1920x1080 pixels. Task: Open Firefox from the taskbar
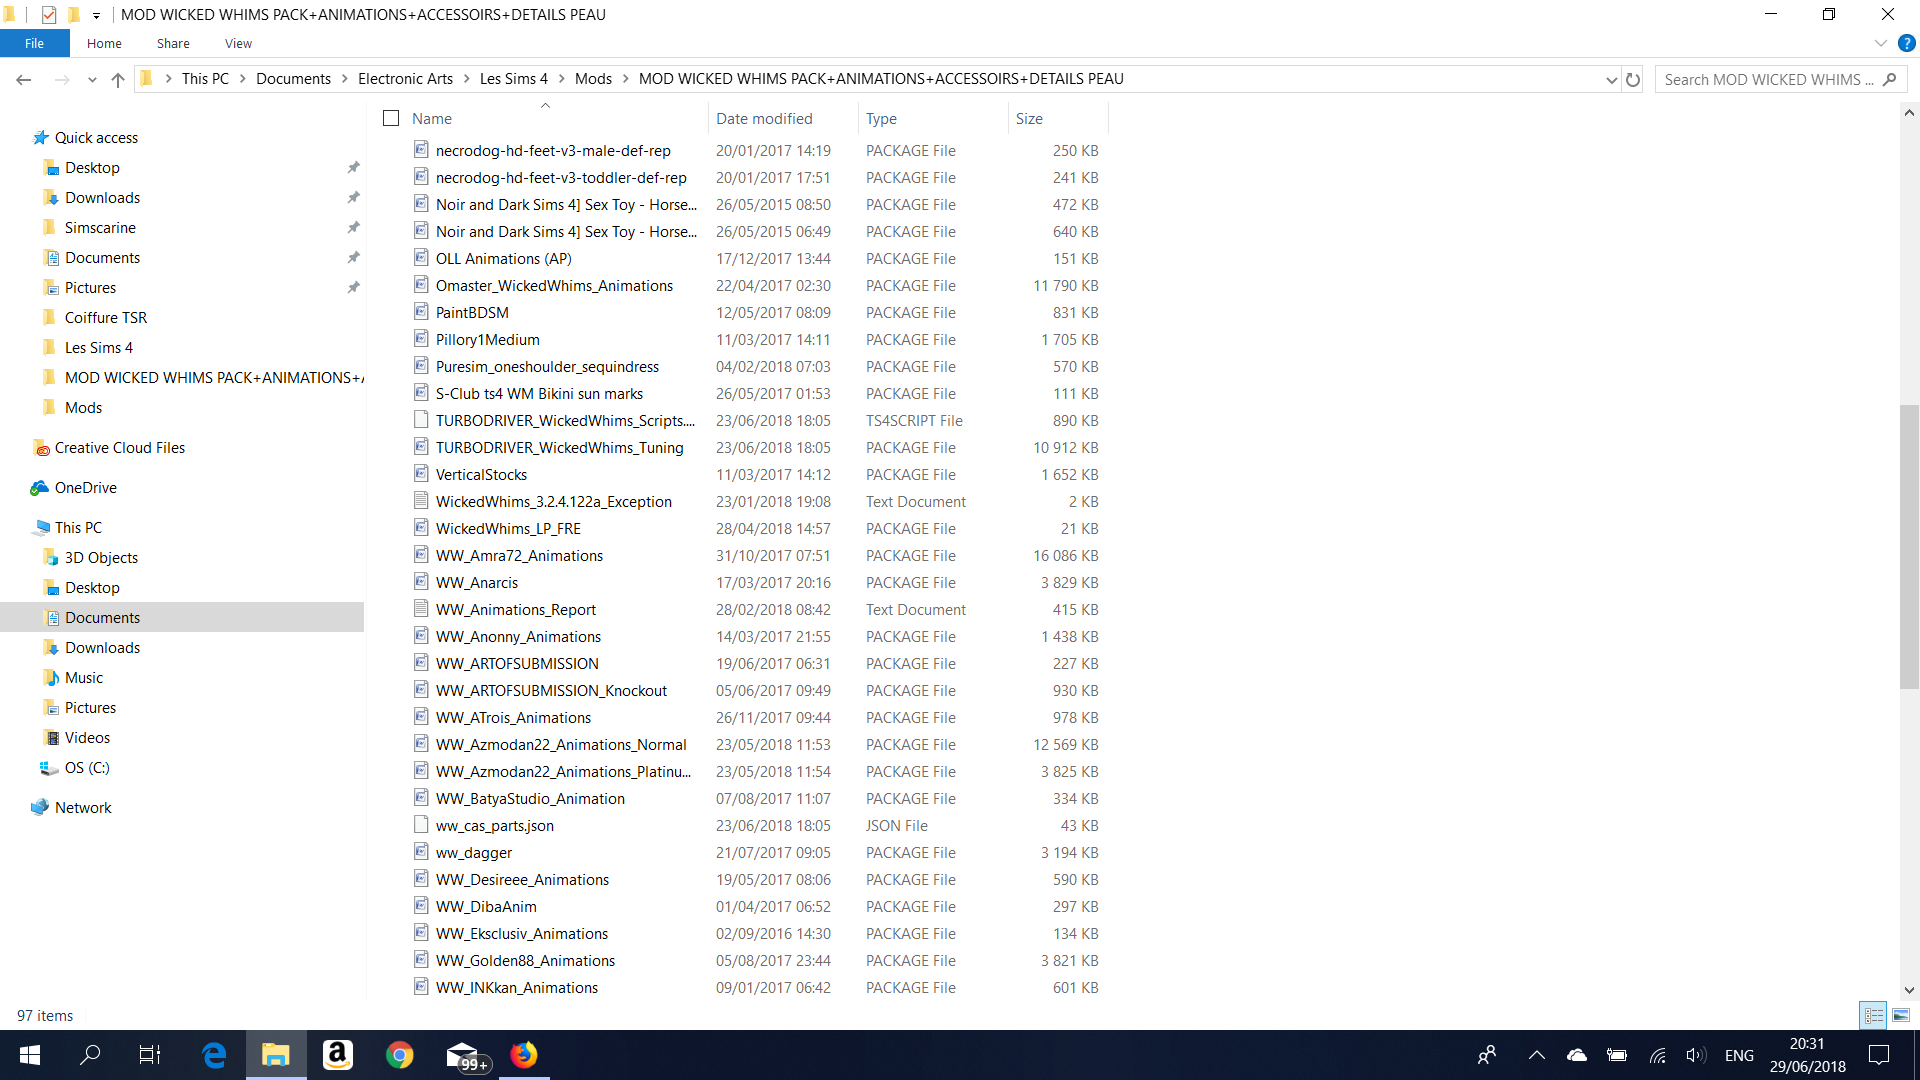[x=524, y=1055]
